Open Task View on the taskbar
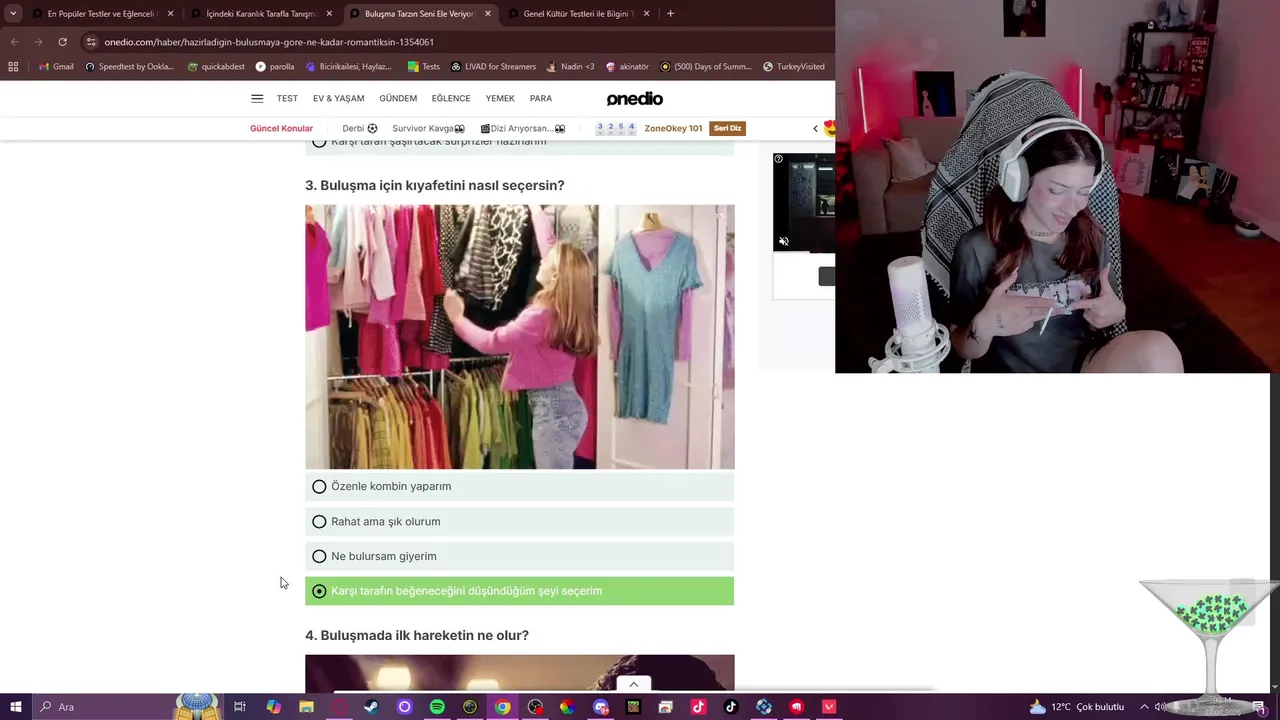1280x720 pixels. [x=240, y=707]
